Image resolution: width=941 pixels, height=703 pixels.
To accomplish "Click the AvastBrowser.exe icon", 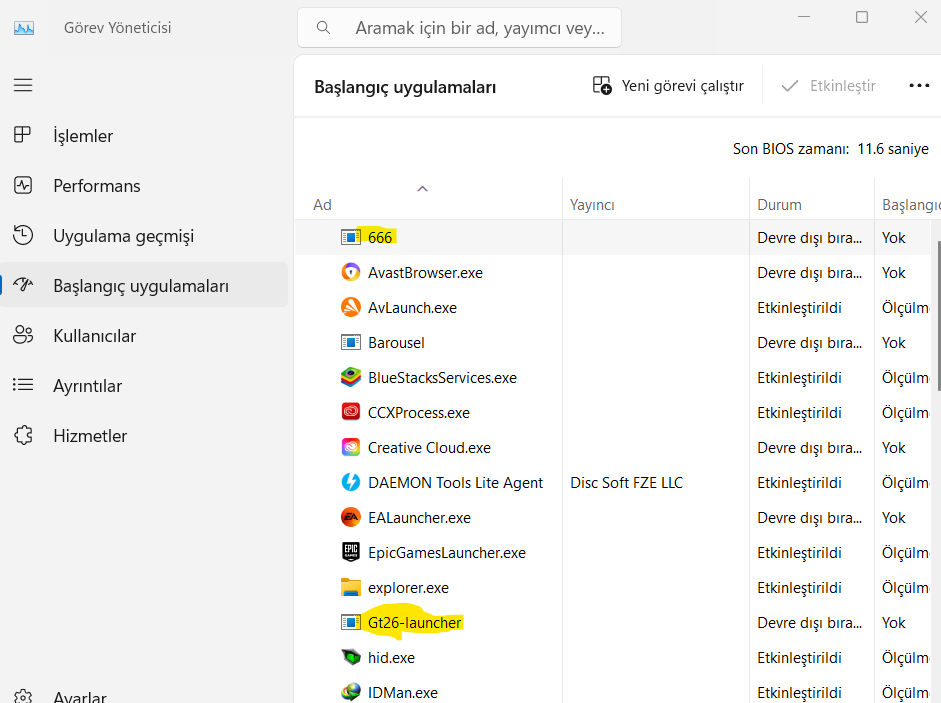I will coord(350,272).
